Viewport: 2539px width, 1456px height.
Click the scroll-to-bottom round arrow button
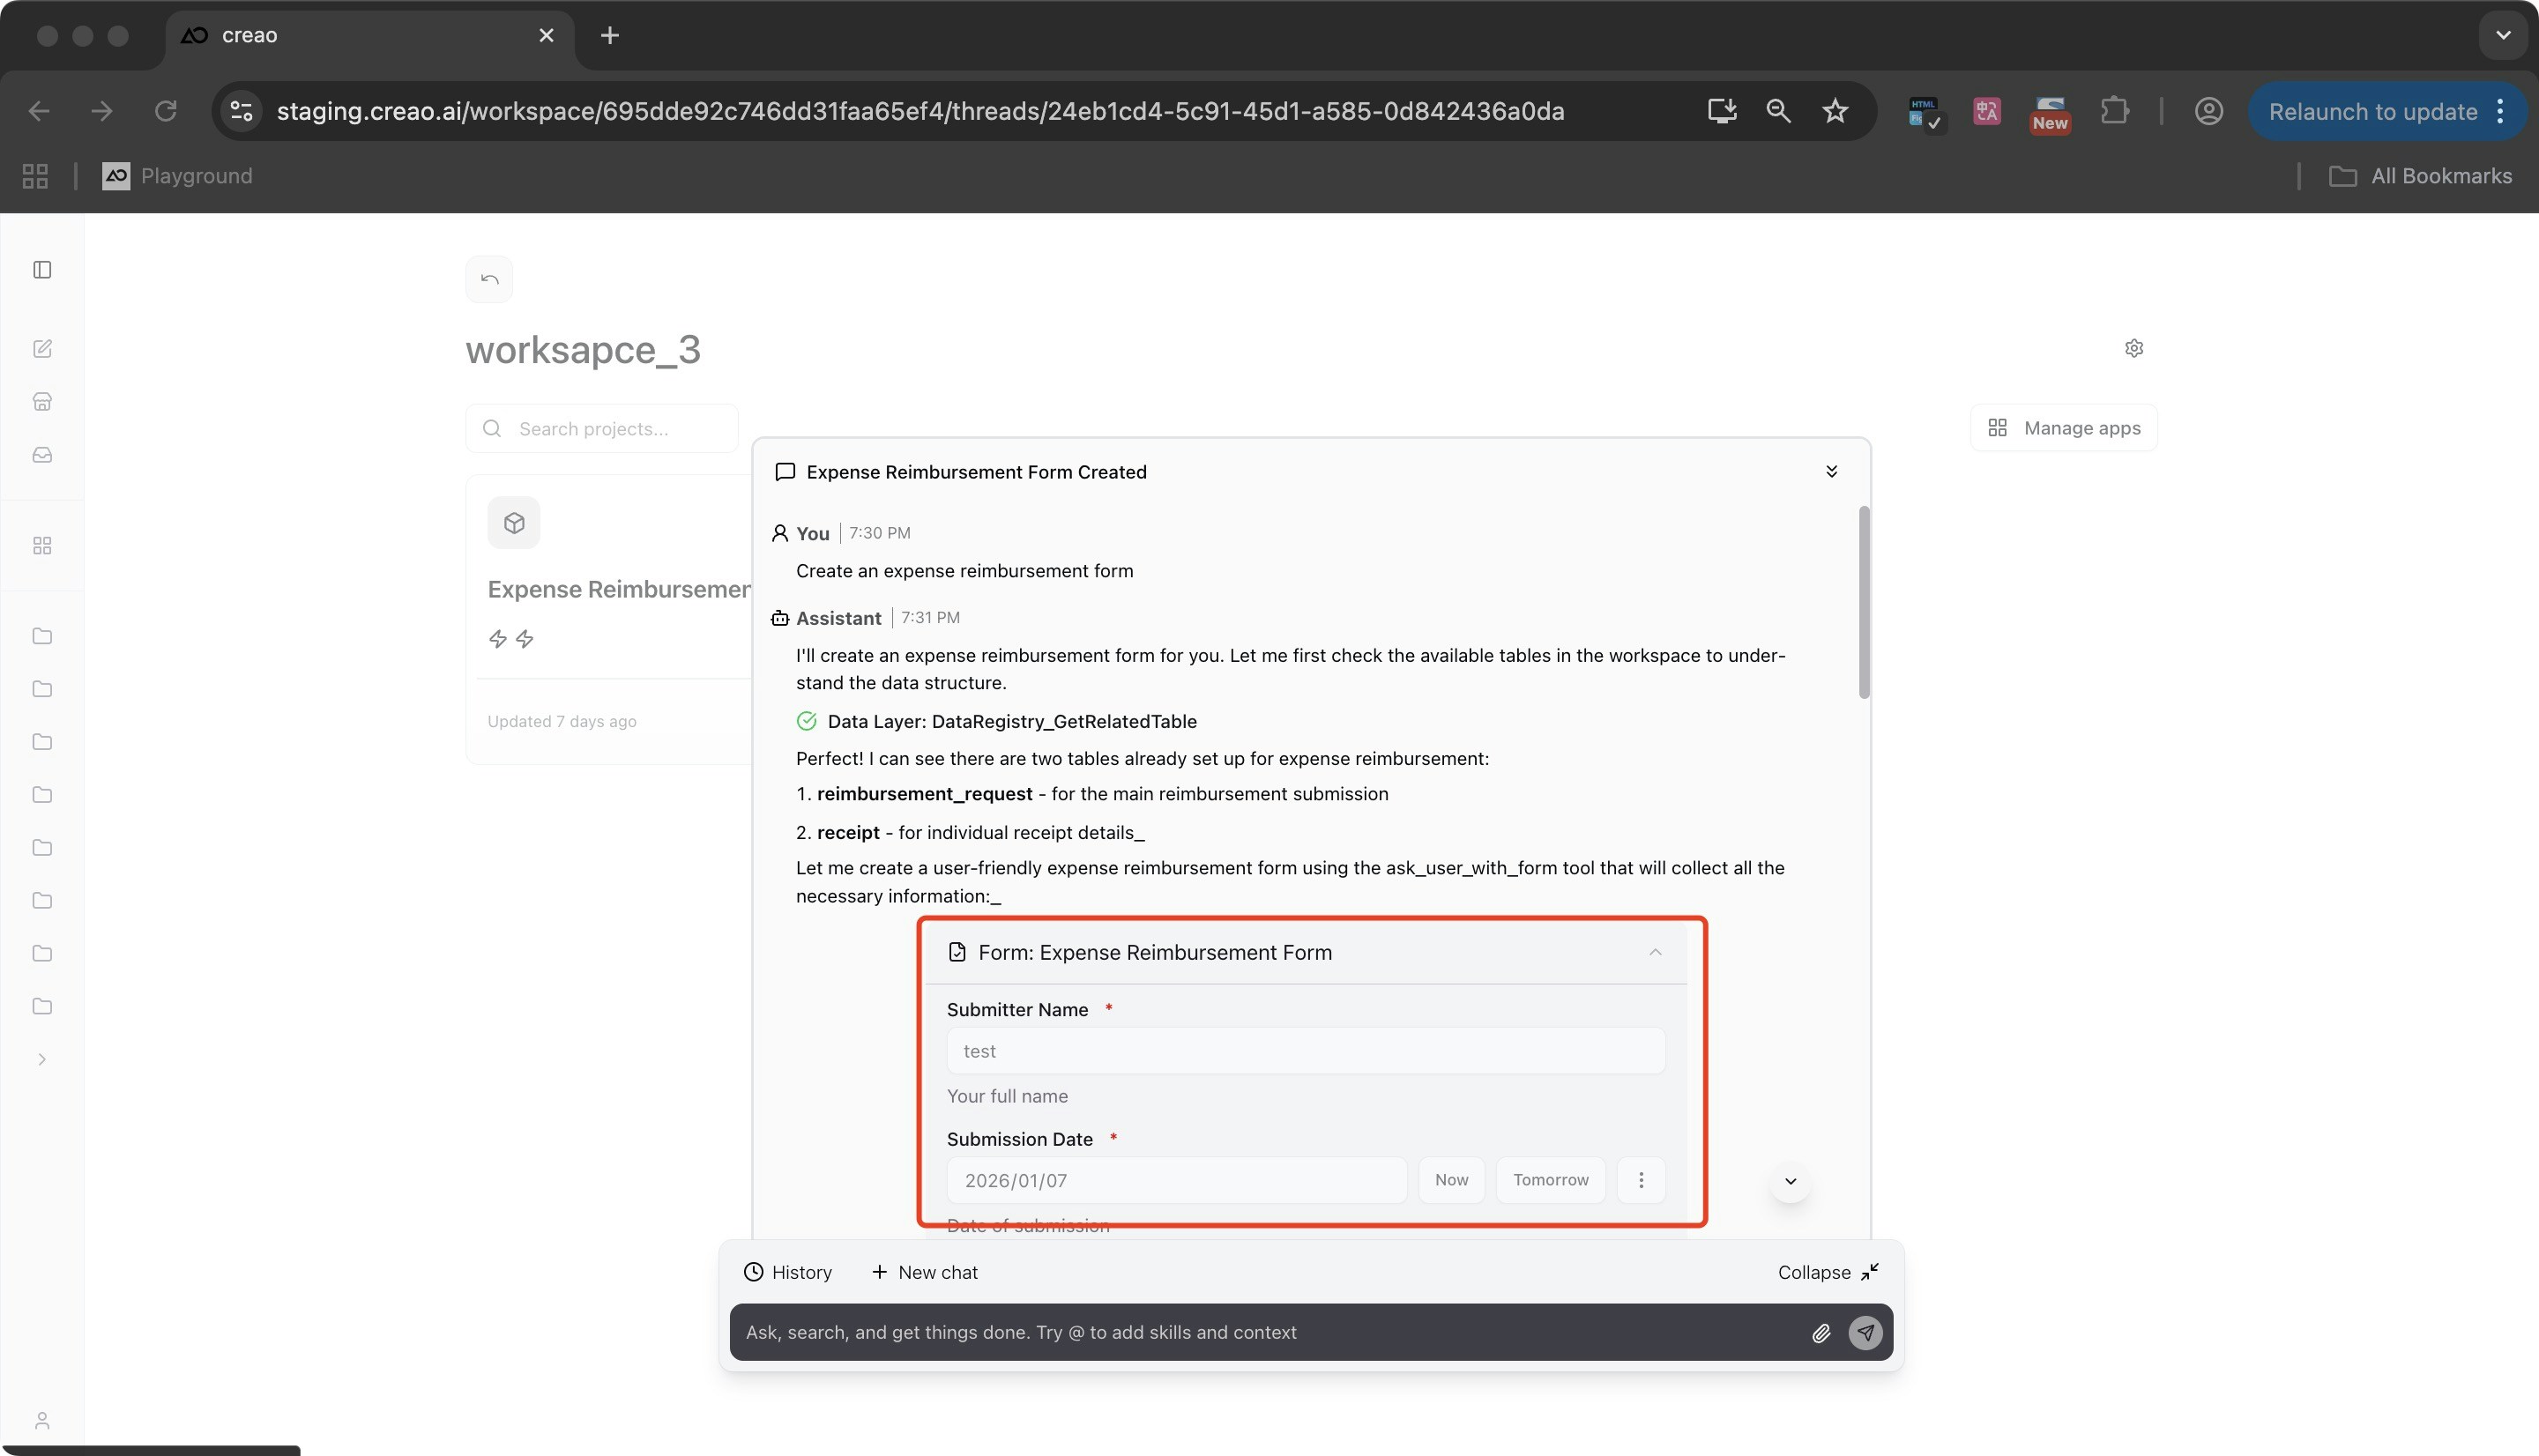tap(1790, 1181)
